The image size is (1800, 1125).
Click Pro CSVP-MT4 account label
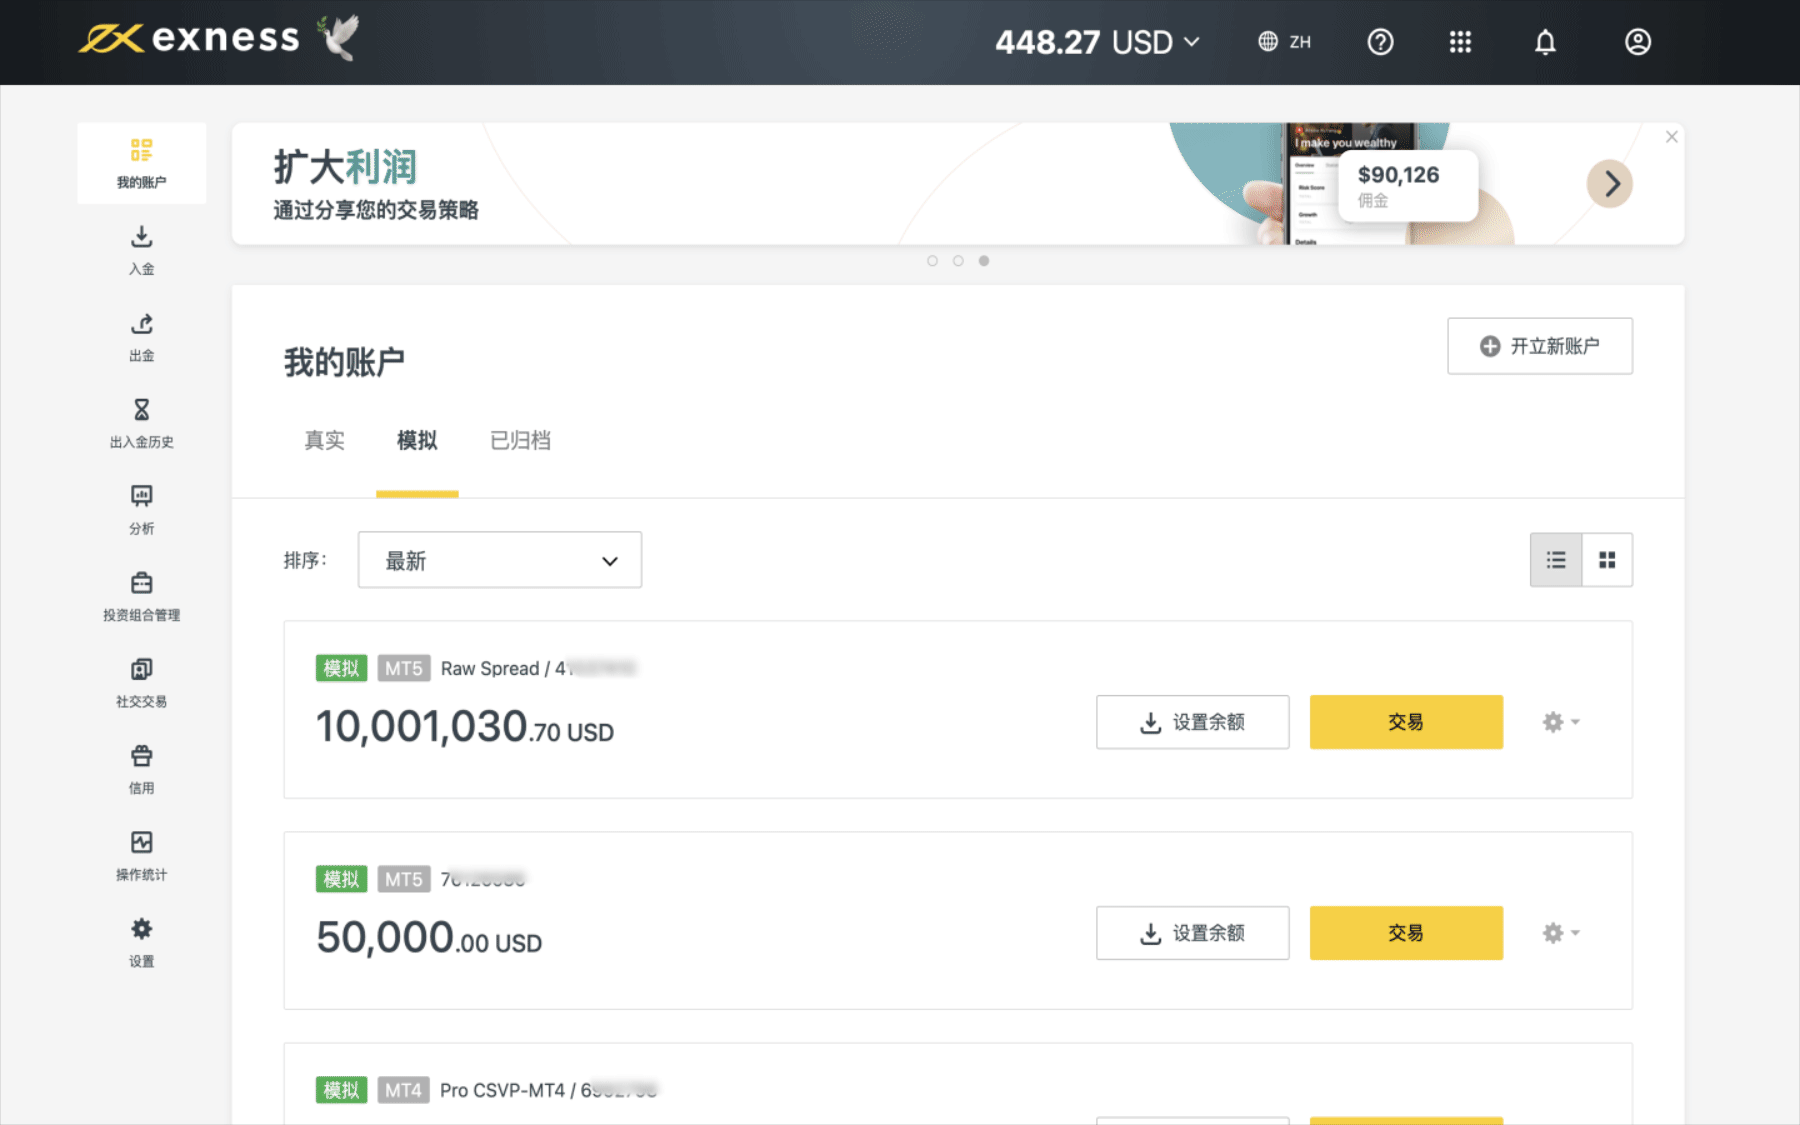[549, 1090]
